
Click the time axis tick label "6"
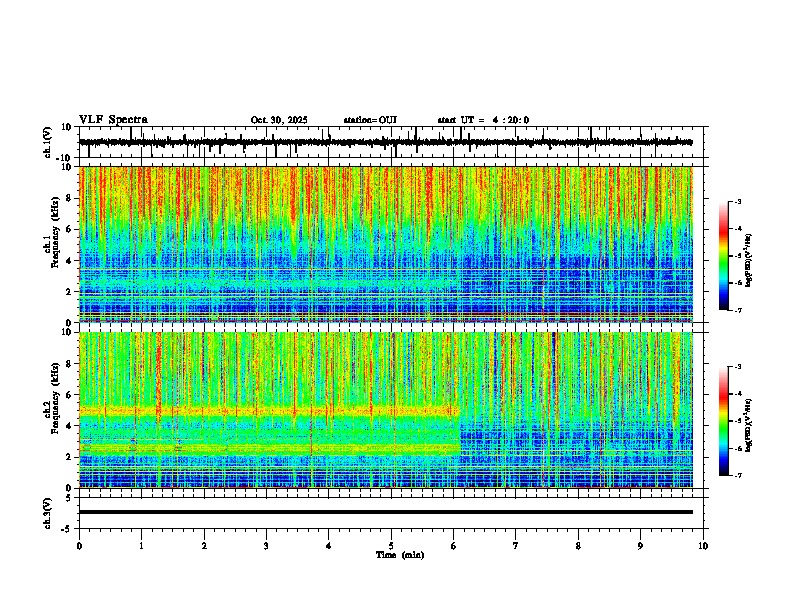pyautogui.click(x=453, y=546)
